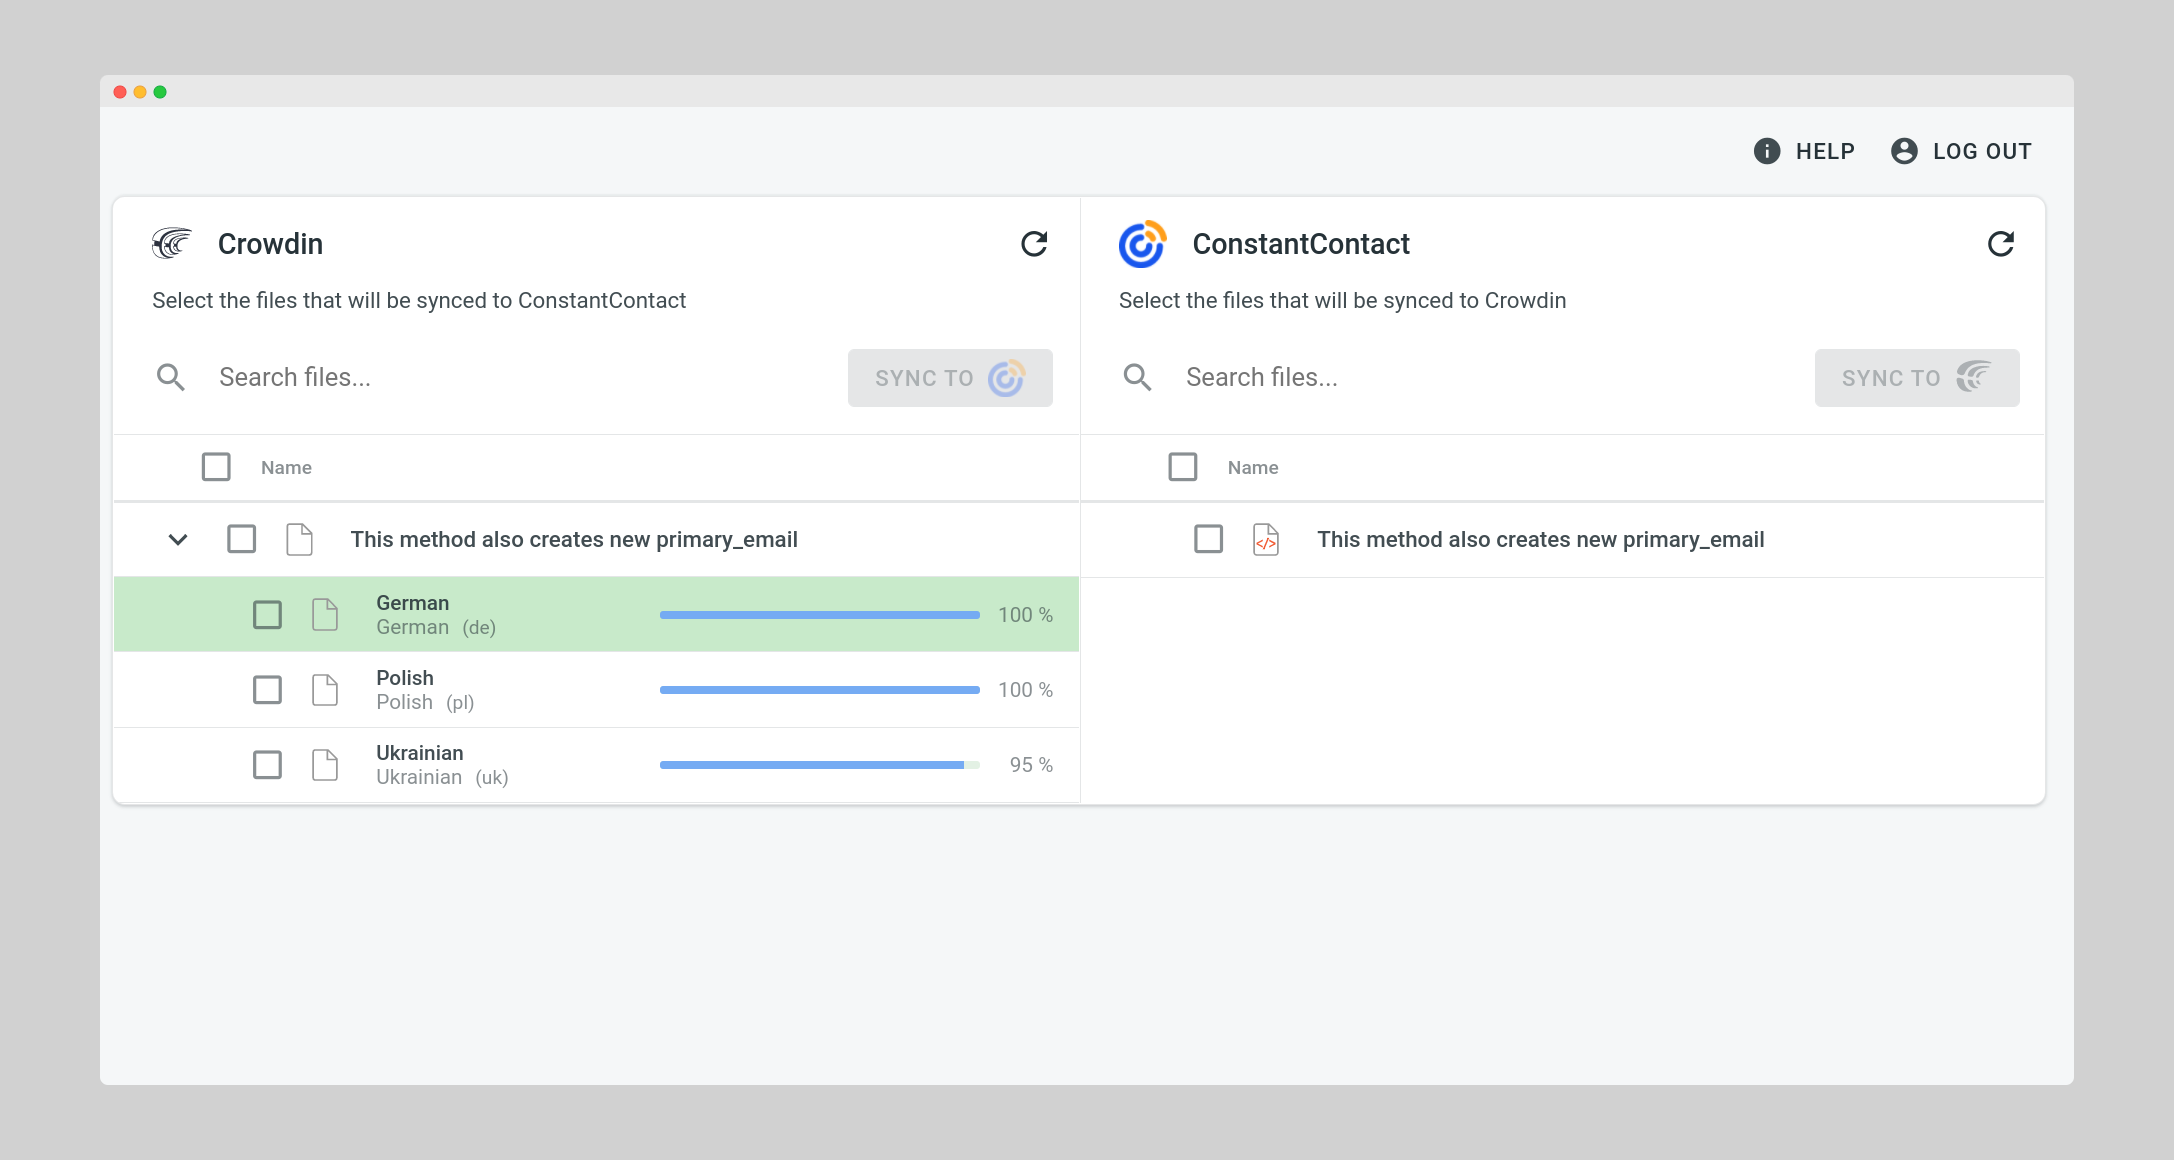Click the window's green maximize button

tap(160, 92)
